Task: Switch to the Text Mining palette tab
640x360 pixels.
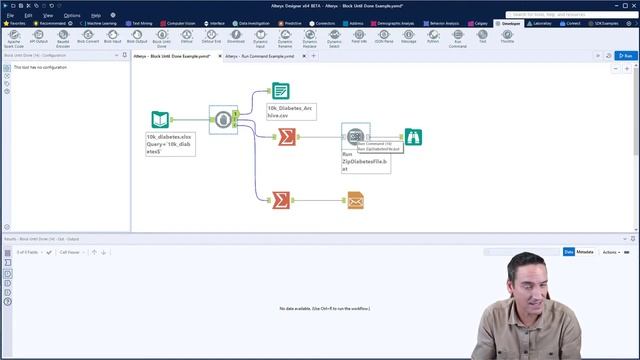Action: [x=139, y=23]
